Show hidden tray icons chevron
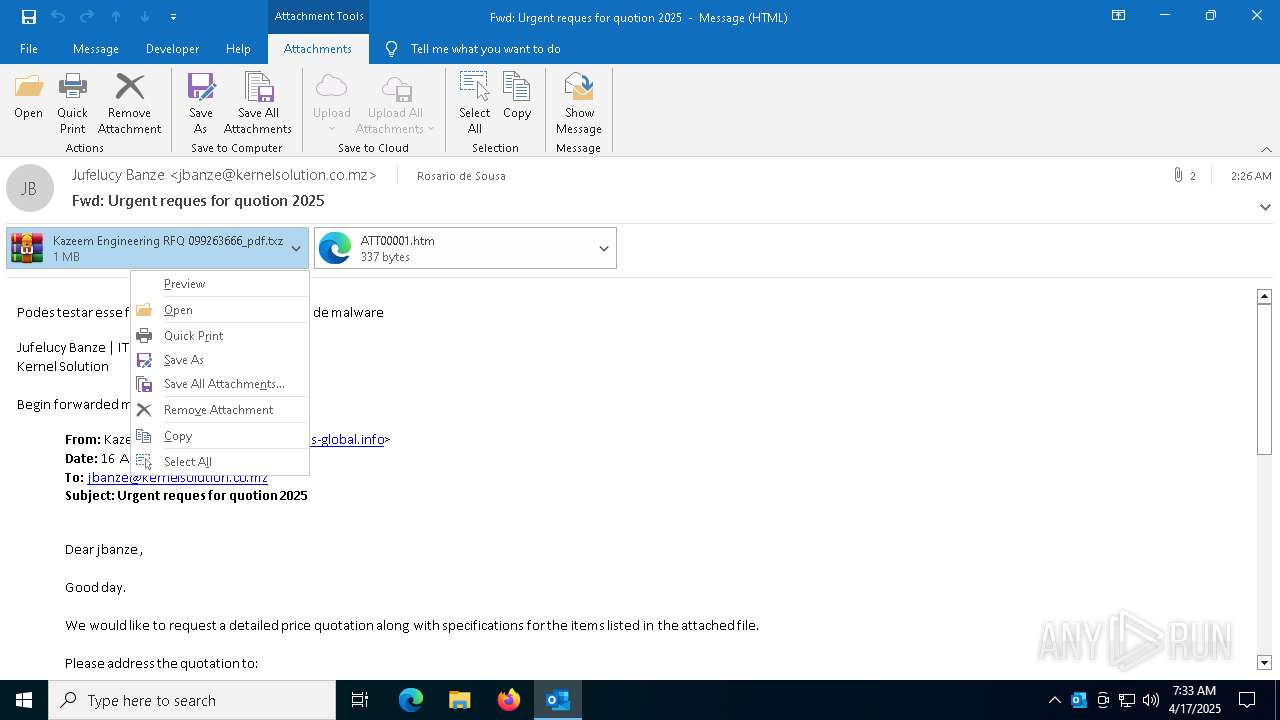Screen dimensions: 1280x720 [x=1054, y=700]
